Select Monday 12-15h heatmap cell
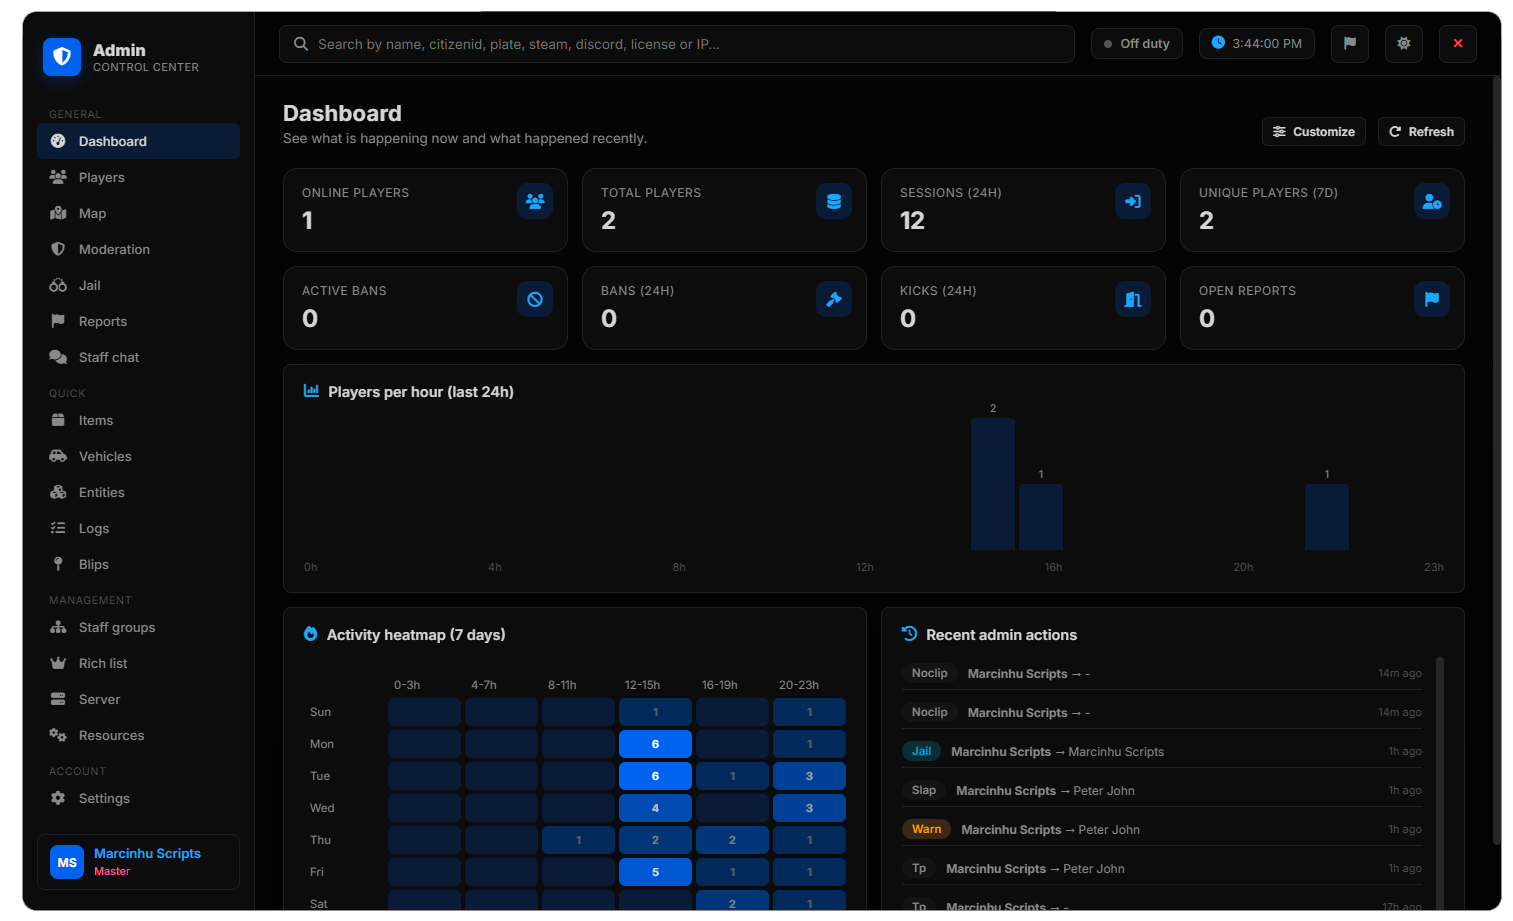The image size is (1513, 921). pos(655,744)
